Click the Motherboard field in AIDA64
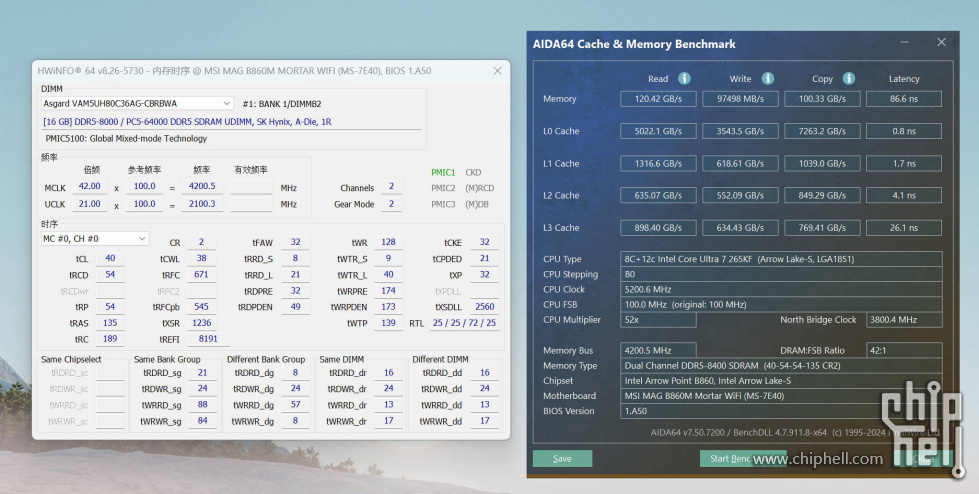This screenshot has height=494, width=979. click(x=781, y=396)
